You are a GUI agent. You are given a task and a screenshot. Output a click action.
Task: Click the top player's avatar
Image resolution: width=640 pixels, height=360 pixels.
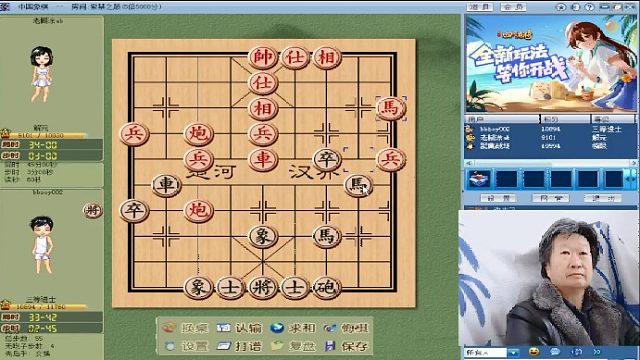tap(41, 74)
